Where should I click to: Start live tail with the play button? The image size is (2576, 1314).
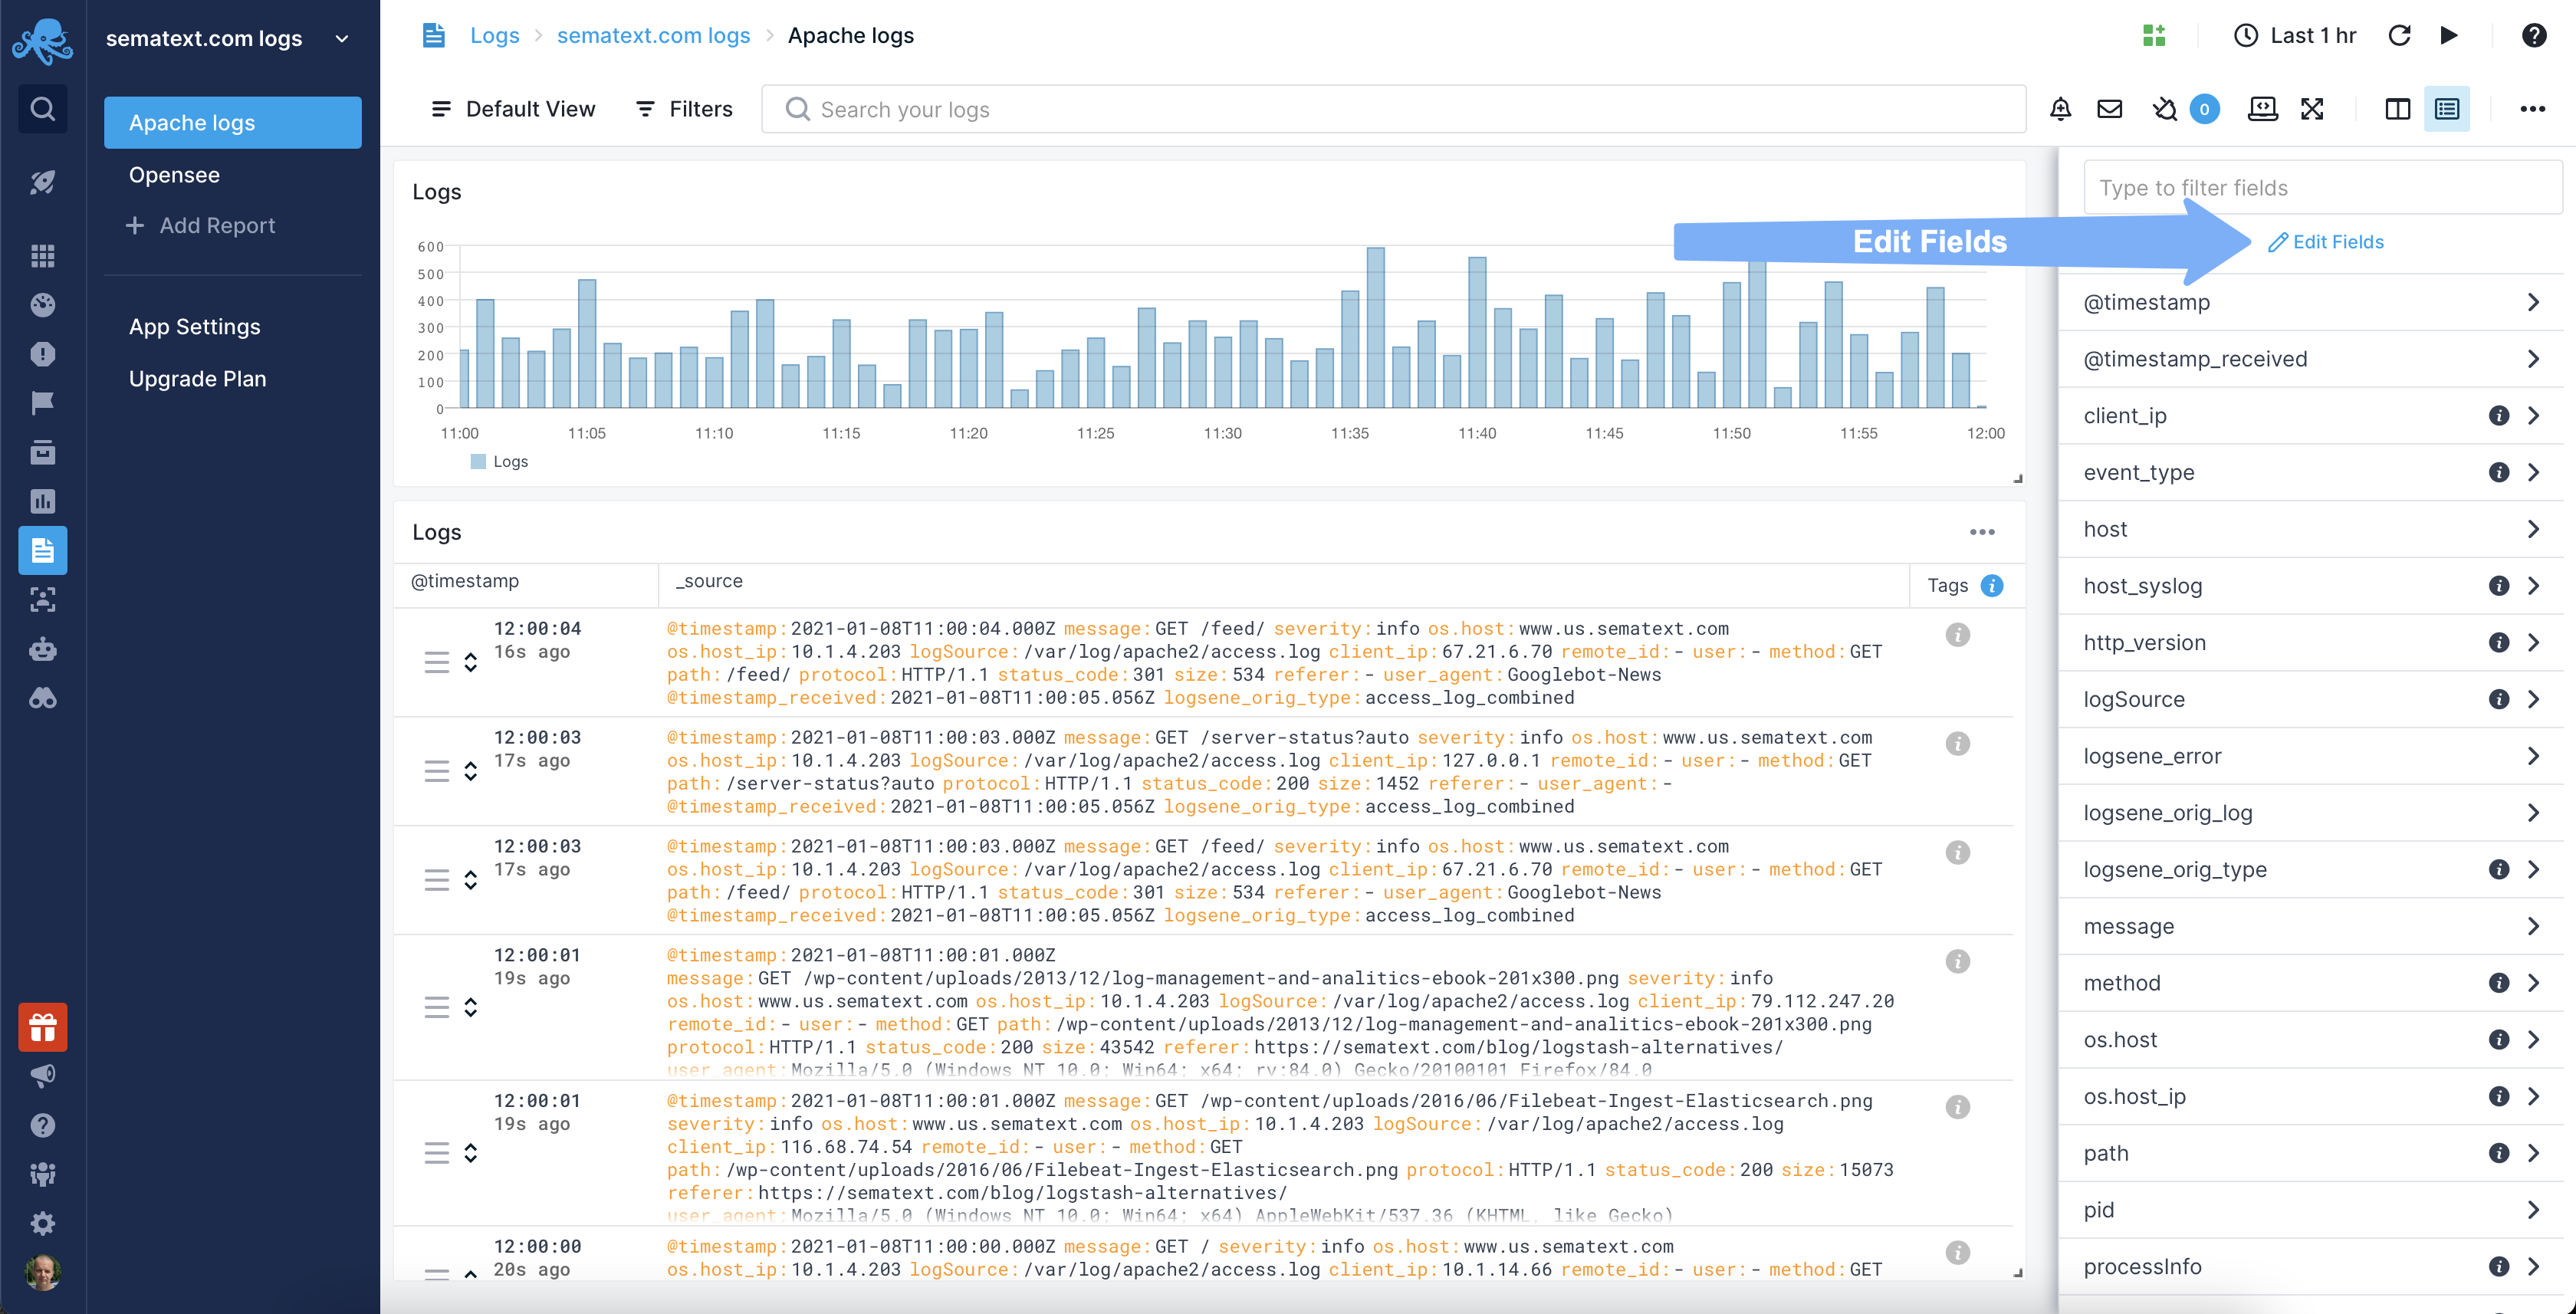[2449, 36]
